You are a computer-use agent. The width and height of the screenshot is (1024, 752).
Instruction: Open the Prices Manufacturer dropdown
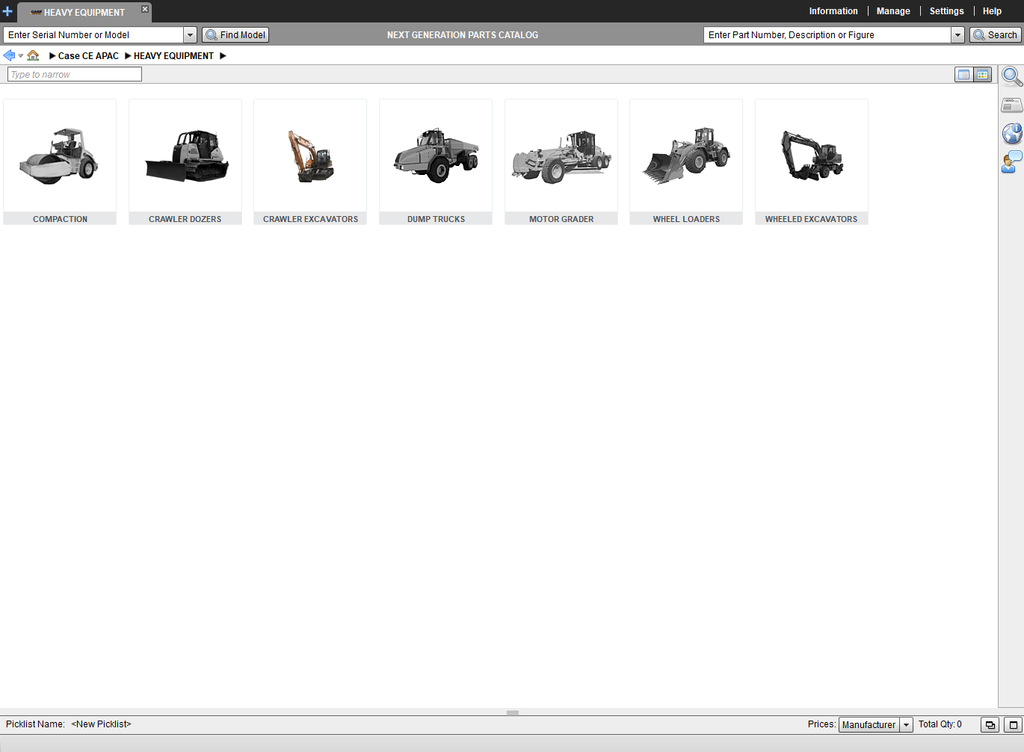(906, 725)
